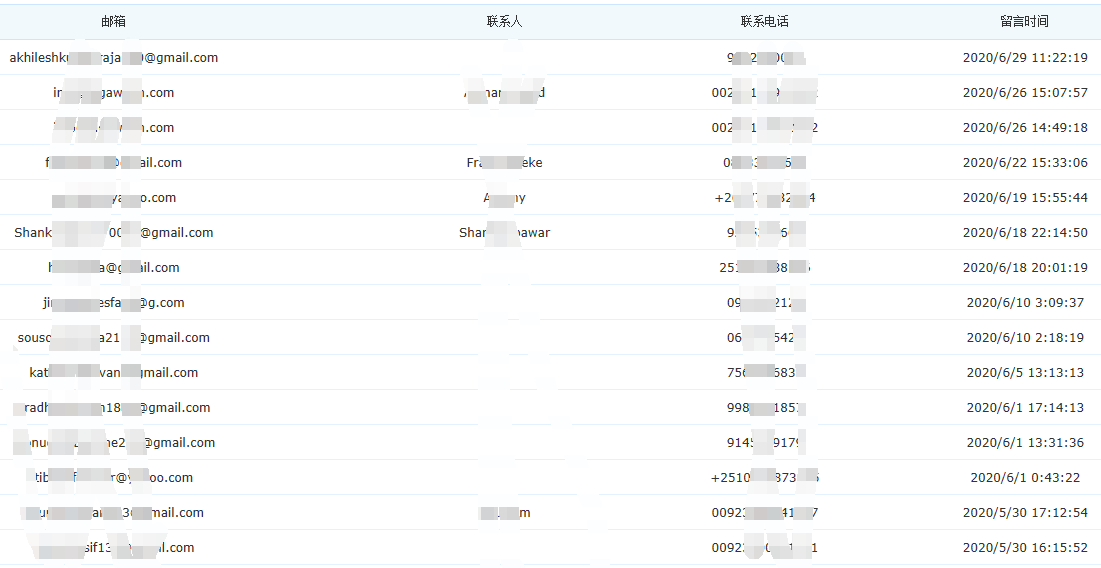Screen dimensions: 1101x568
Task: Click the 2020/6/10 3:09:37 message time
Action: tap(1024, 303)
